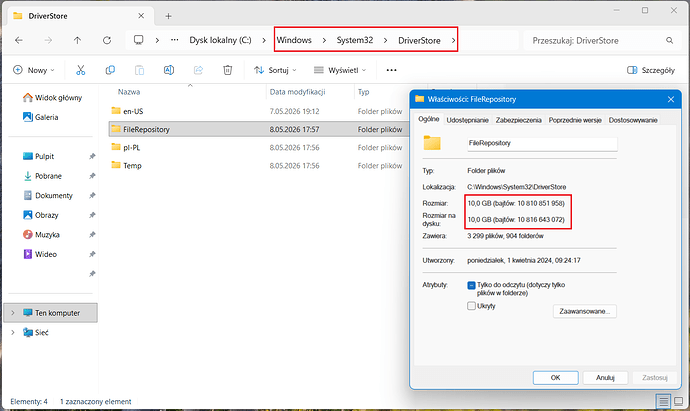The image size is (690, 411).
Task: Switch to Poprzednie wersje tab
Action: coord(575,120)
